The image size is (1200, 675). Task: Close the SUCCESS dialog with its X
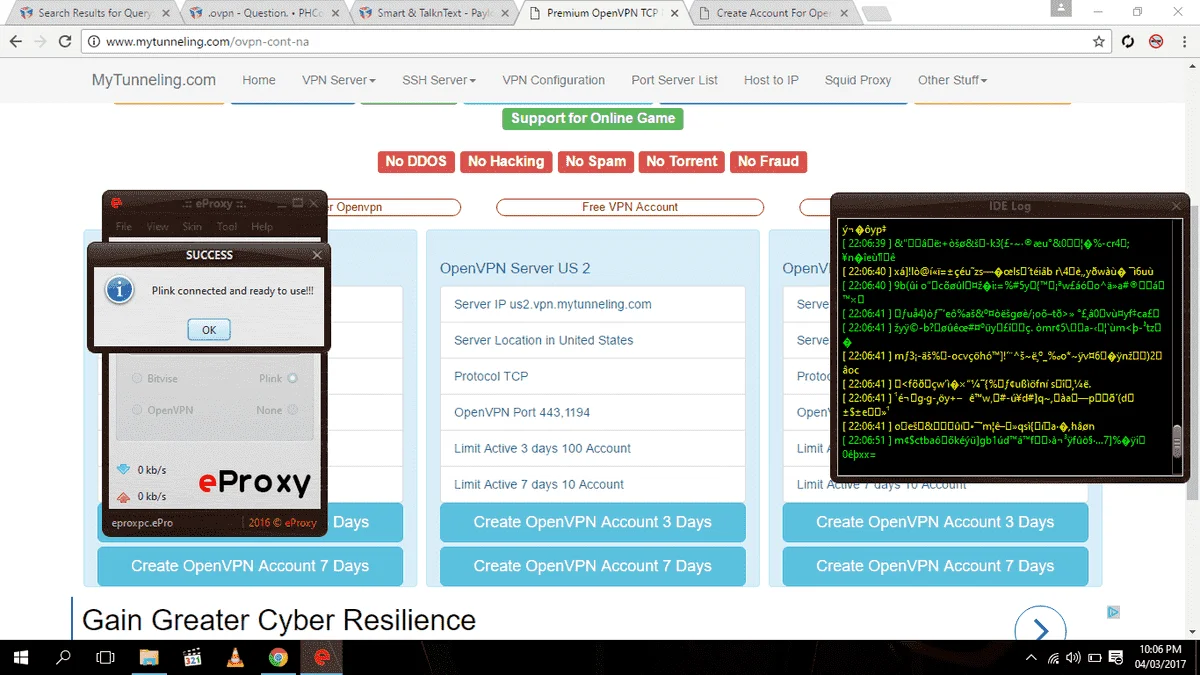coord(317,255)
